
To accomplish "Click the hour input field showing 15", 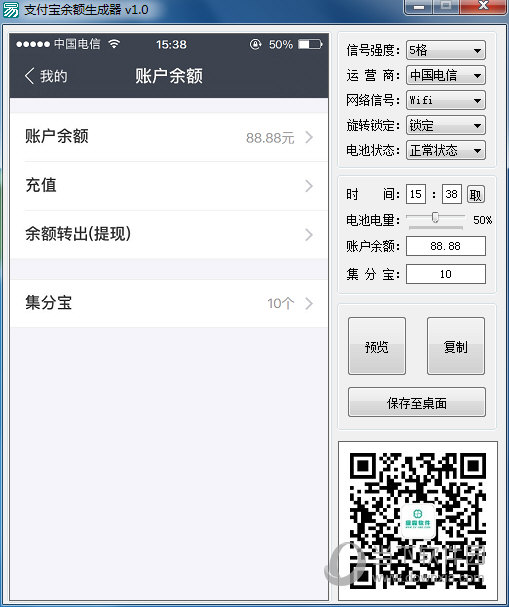I will tap(416, 194).
